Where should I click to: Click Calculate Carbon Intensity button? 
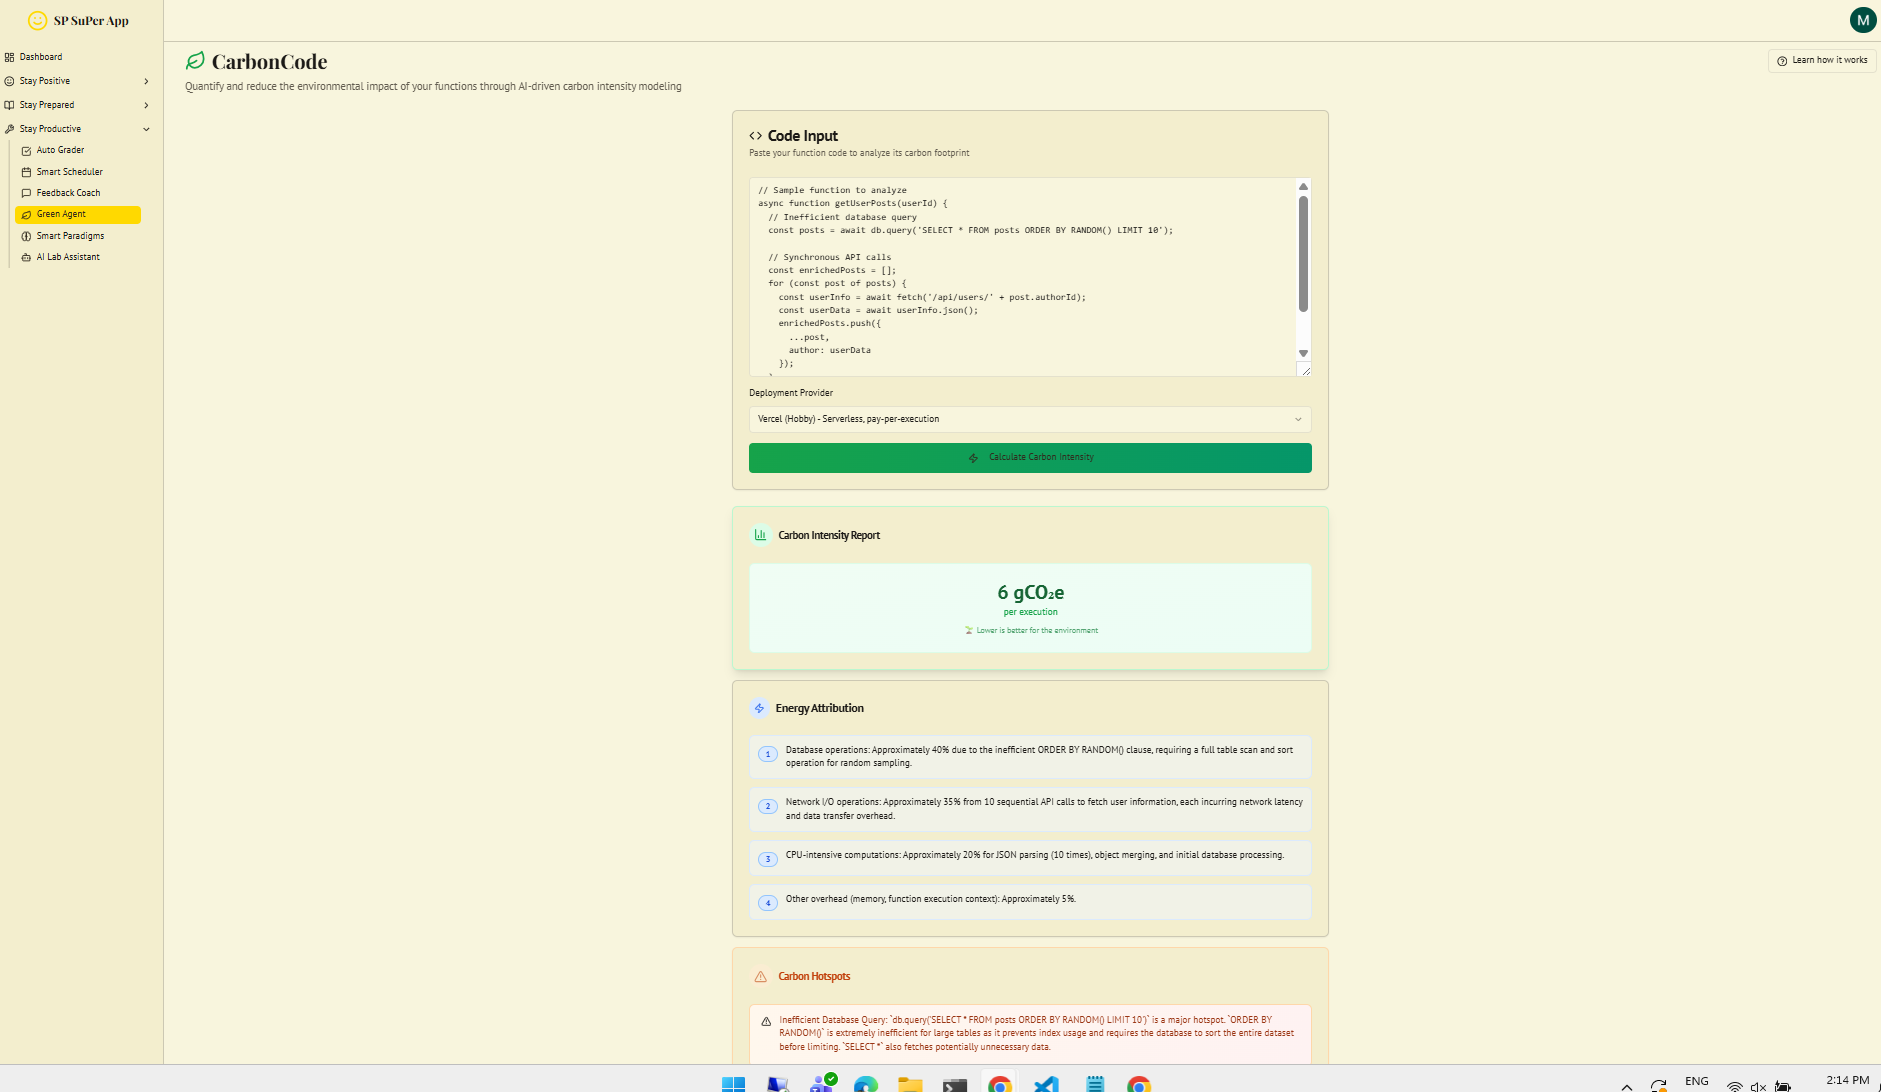click(1030, 458)
